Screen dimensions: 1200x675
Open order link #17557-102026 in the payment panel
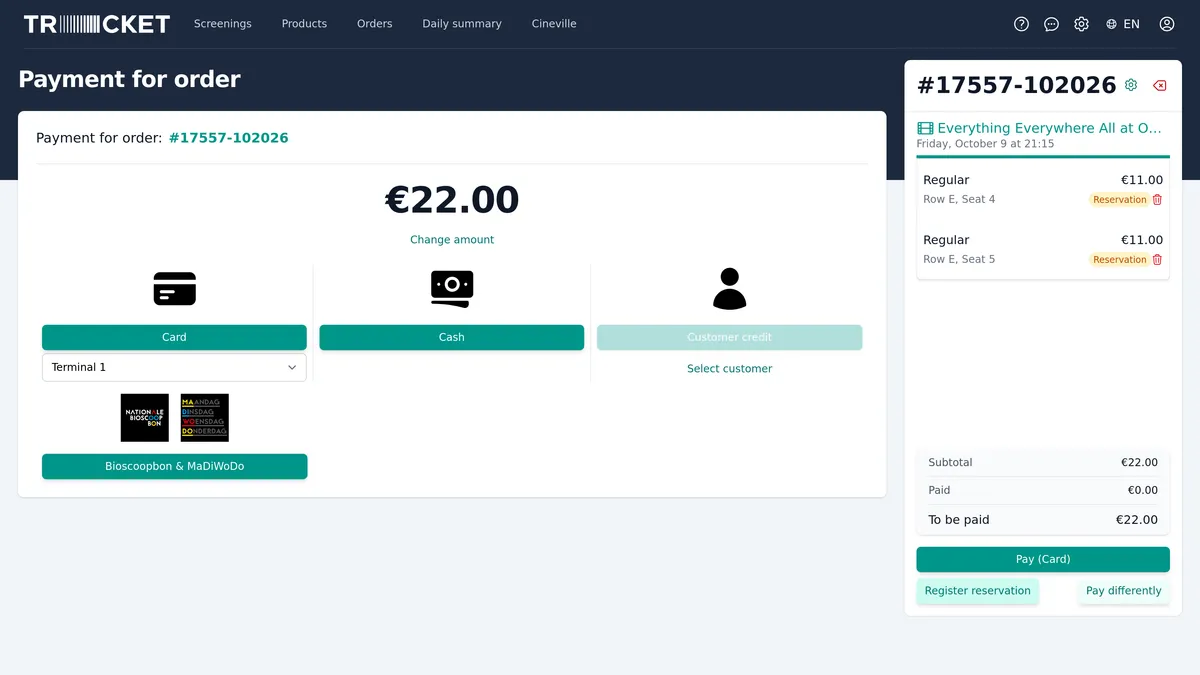click(229, 138)
